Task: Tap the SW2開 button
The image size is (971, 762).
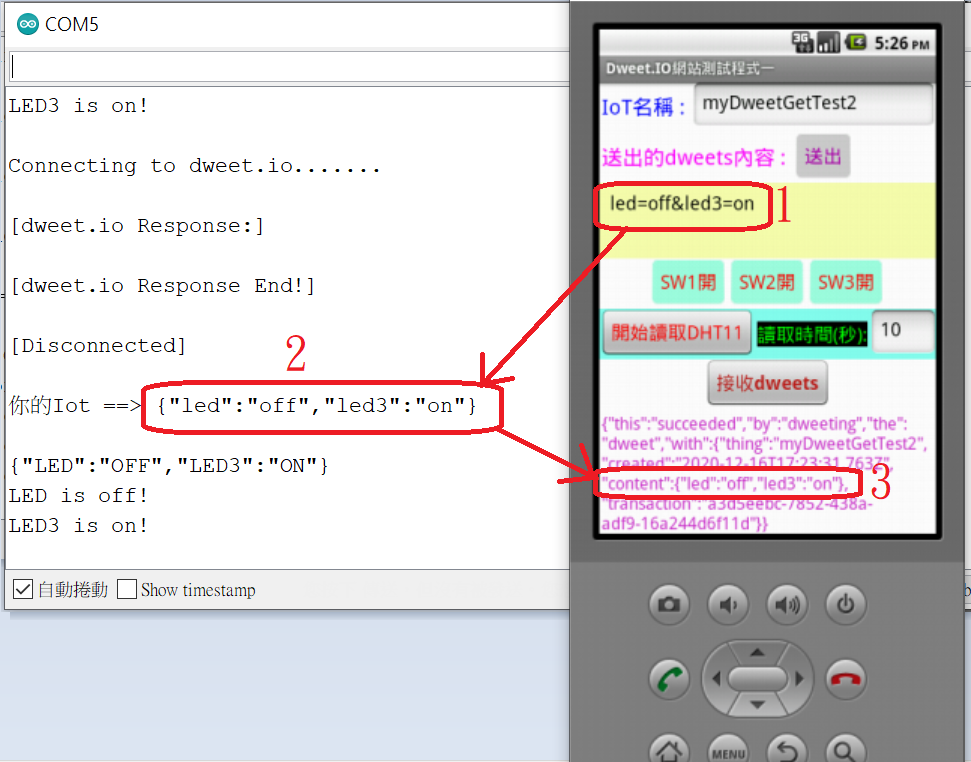Action: pos(767,282)
